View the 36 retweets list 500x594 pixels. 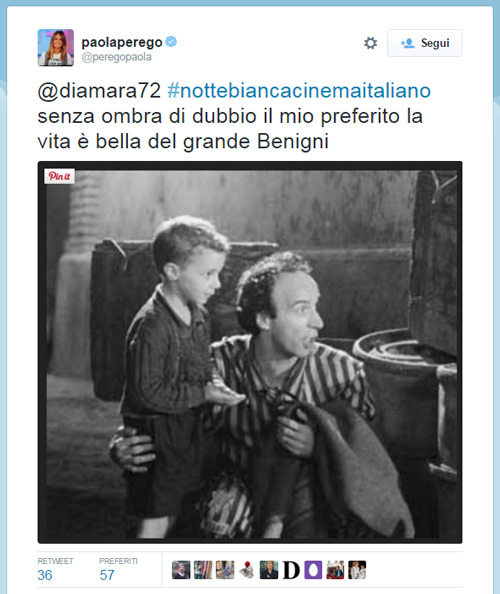55,569
